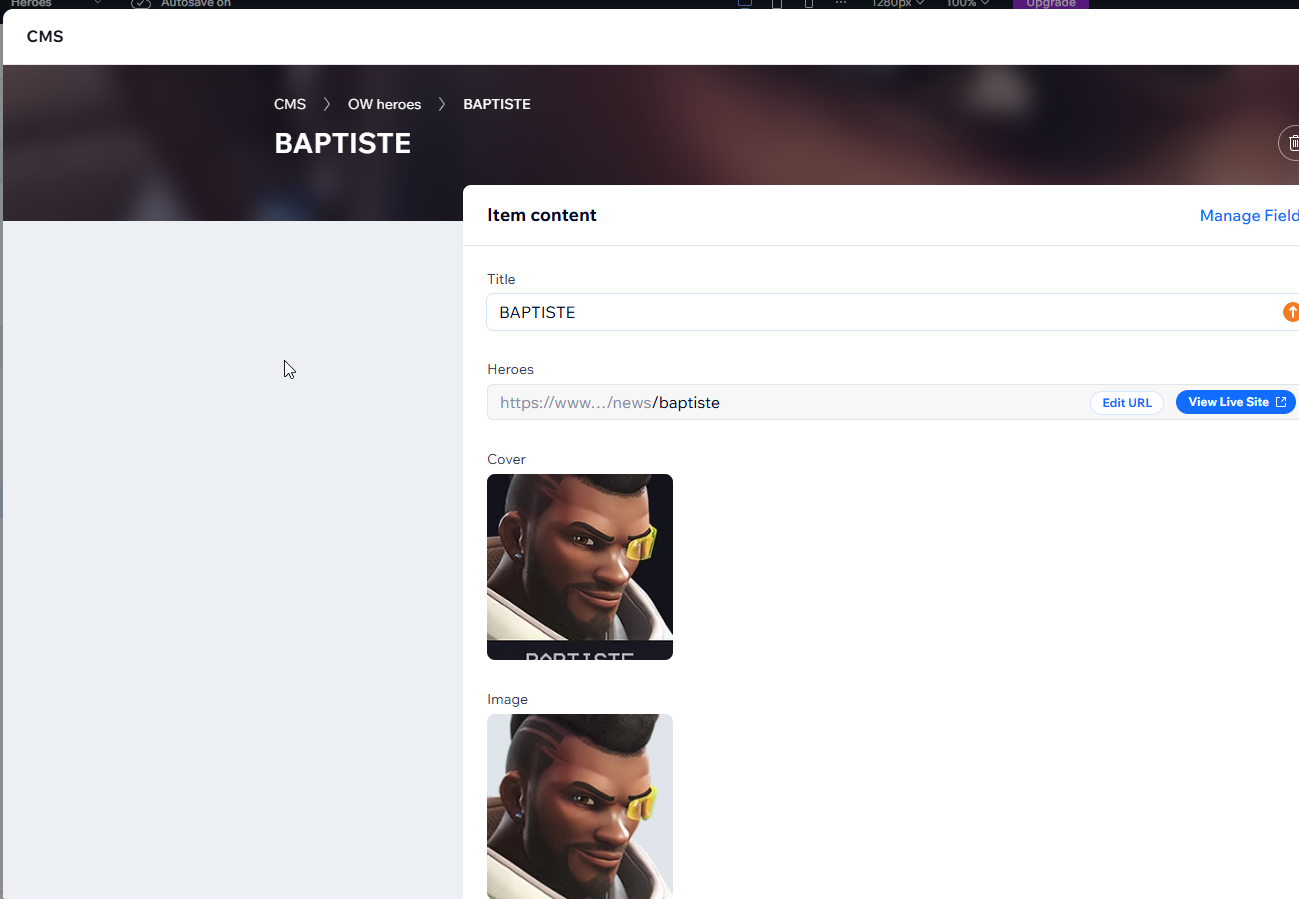Screen dimensions: 1299x899
Task: Click the large BAPTISTE page heading
Action: tap(343, 144)
